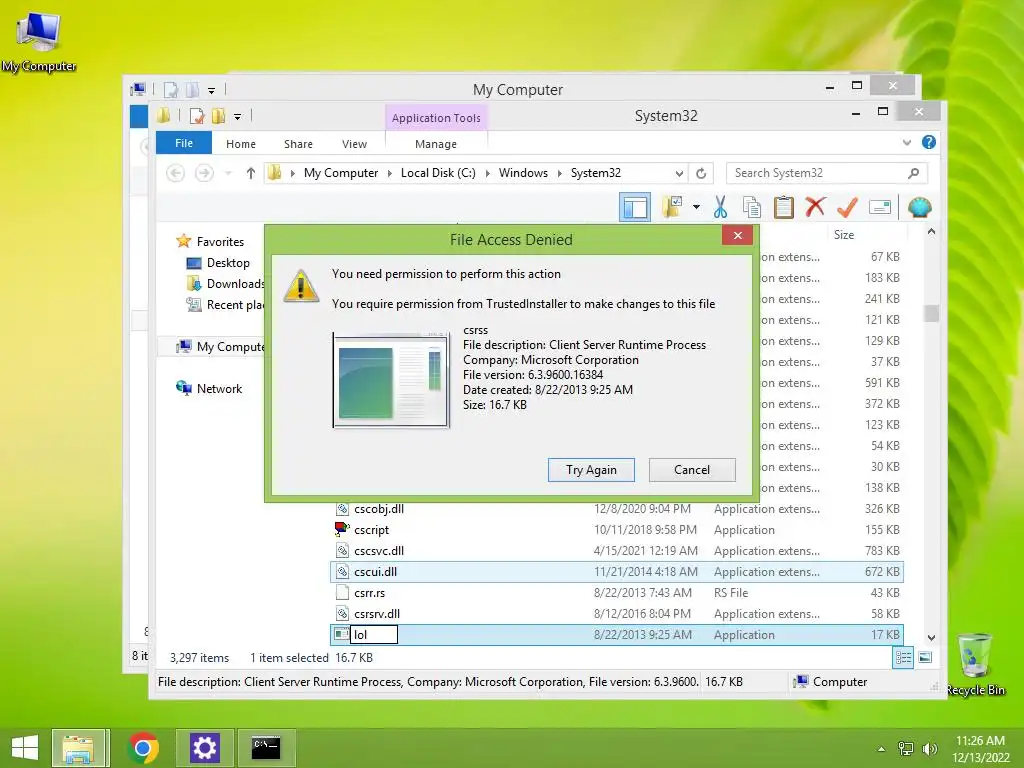Open the Manage ribbon tab

point(436,144)
